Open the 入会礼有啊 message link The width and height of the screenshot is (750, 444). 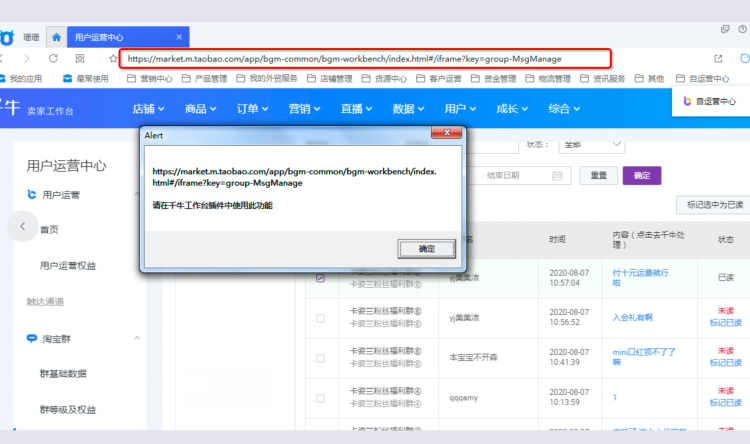(632, 317)
